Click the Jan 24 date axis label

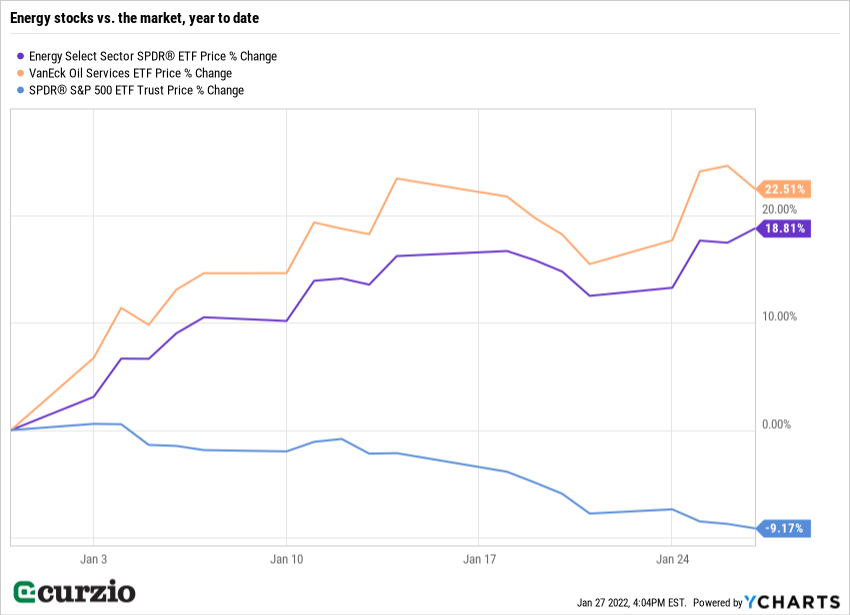[x=672, y=558]
